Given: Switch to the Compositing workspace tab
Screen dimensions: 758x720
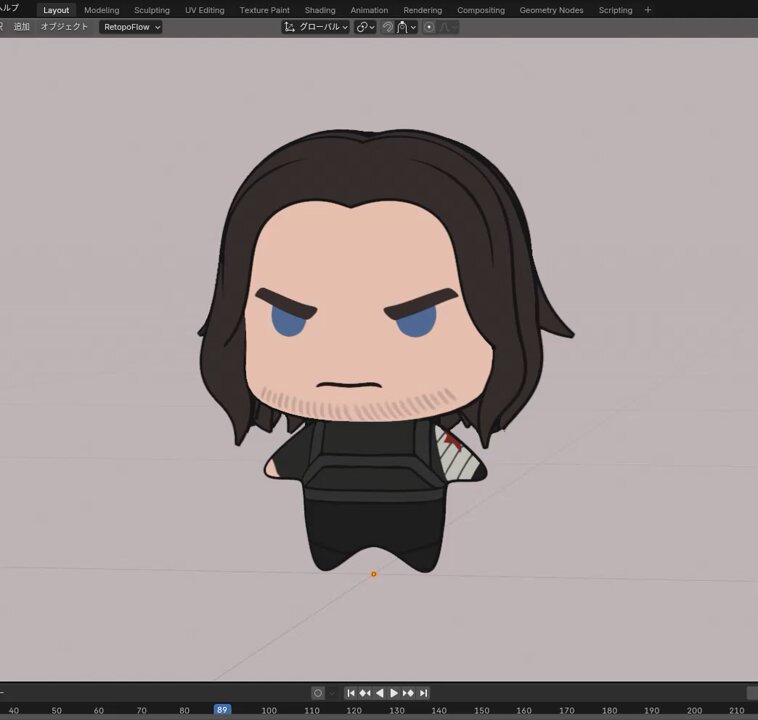Looking at the screenshot, I should pos(481,10).
